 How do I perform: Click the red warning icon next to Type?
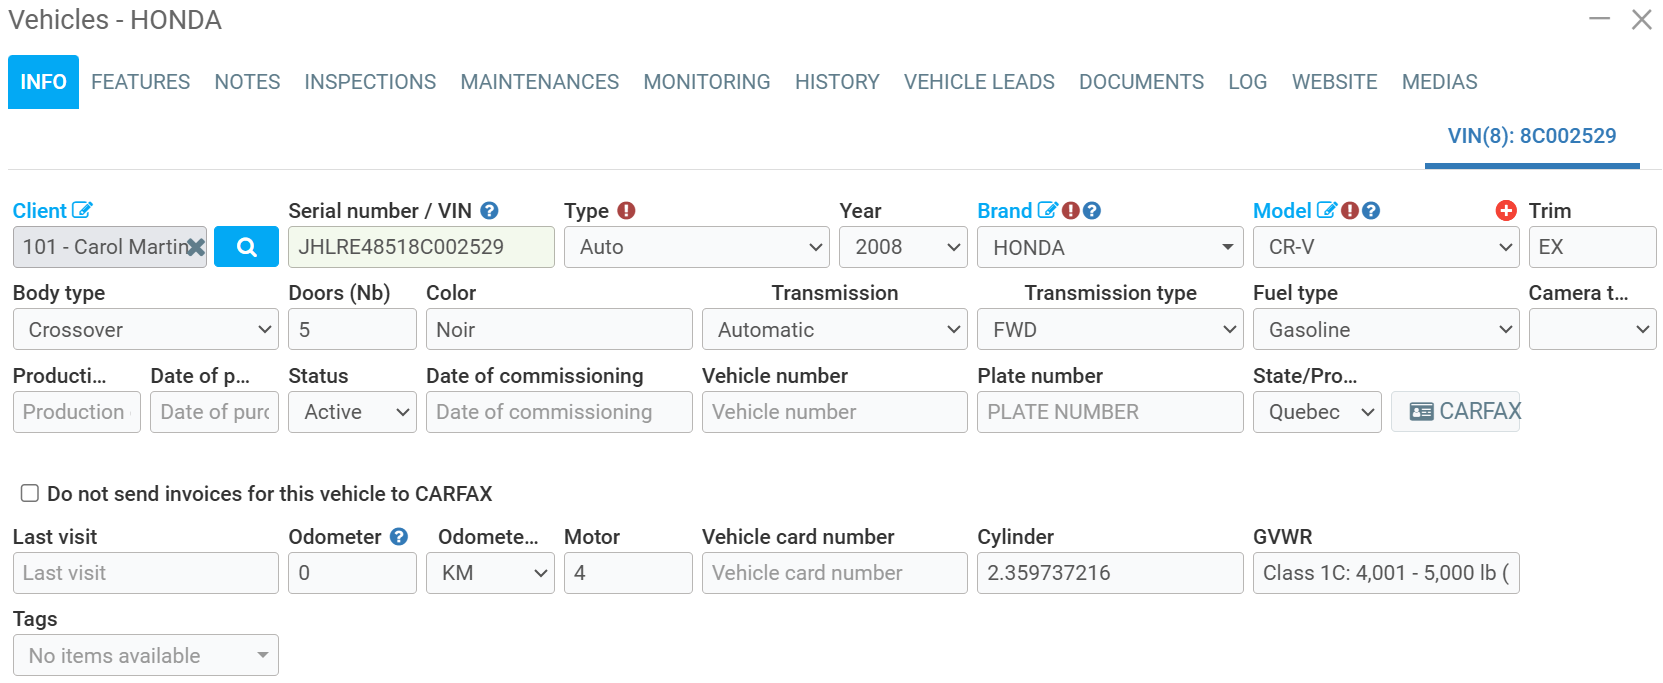click(626, 210)
